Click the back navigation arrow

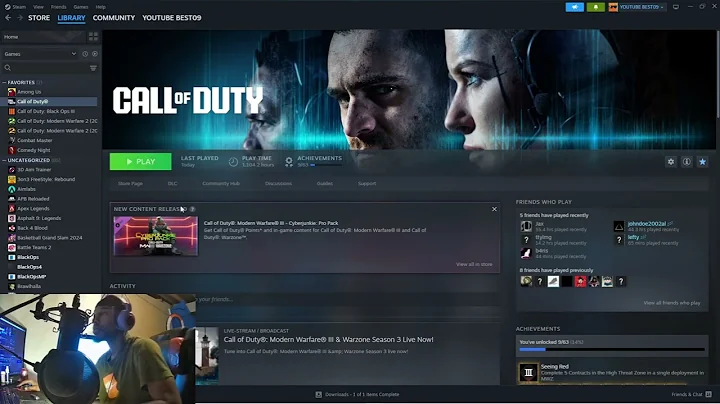[x=8, y=17]
